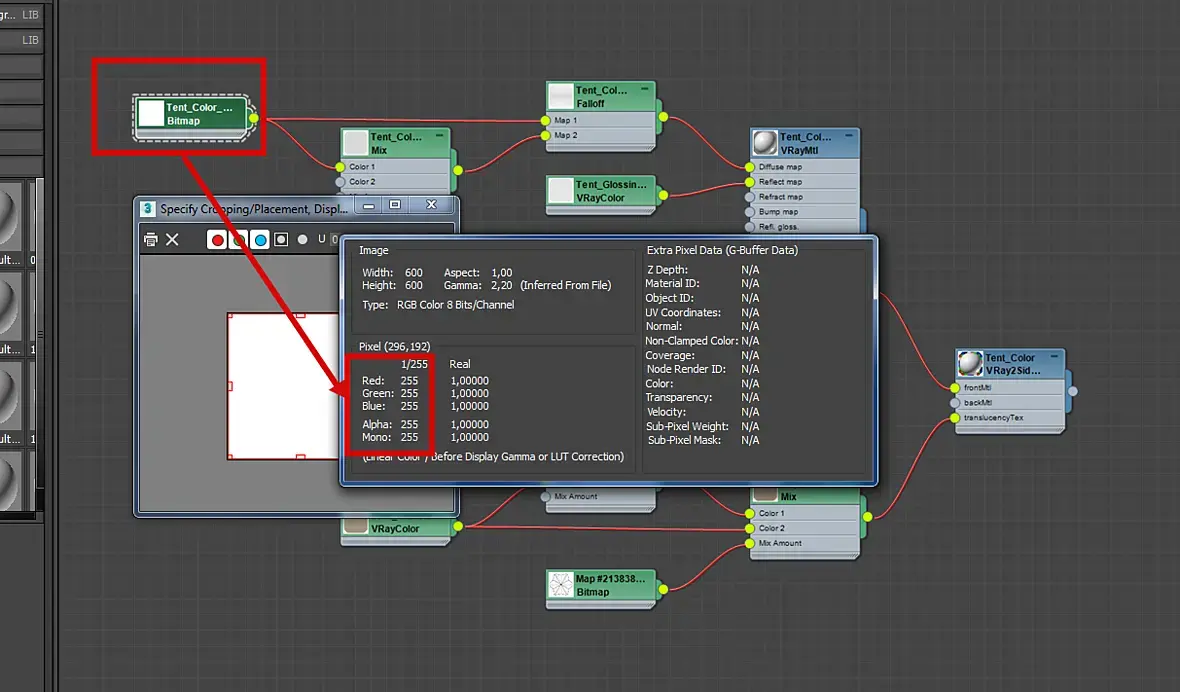Viewport: 1180px width, 692px height.
Task: Click the lower Mix node color thumbnail
Action: (x=765, y=494)
